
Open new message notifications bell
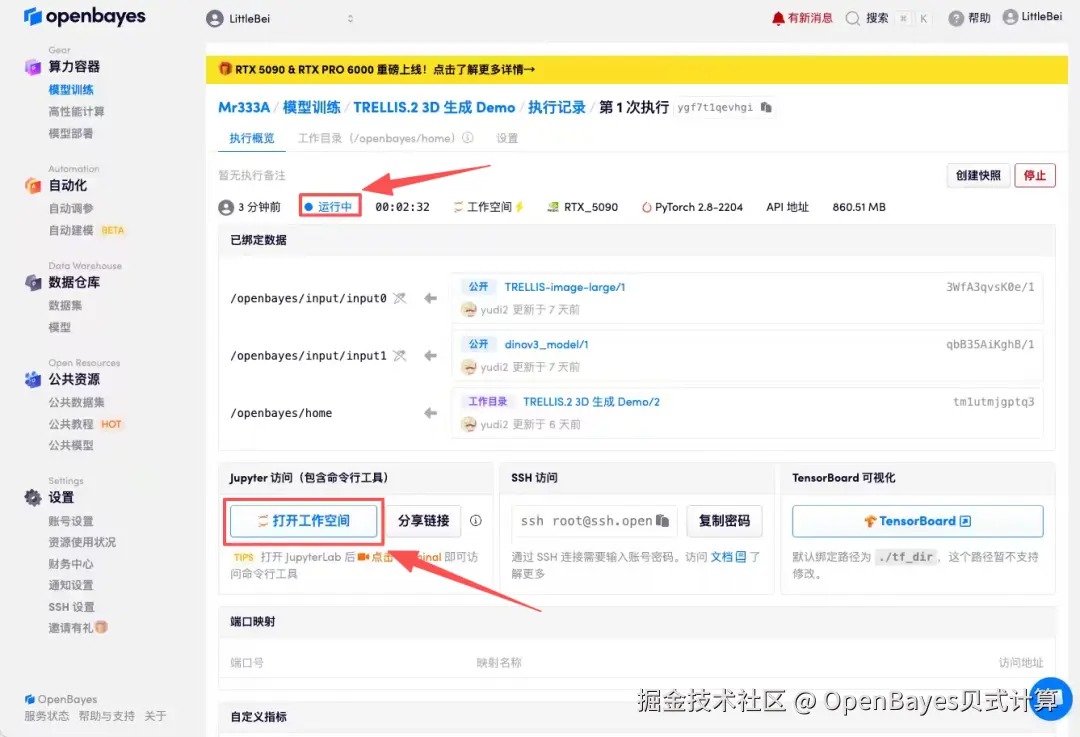click(802, 18)
